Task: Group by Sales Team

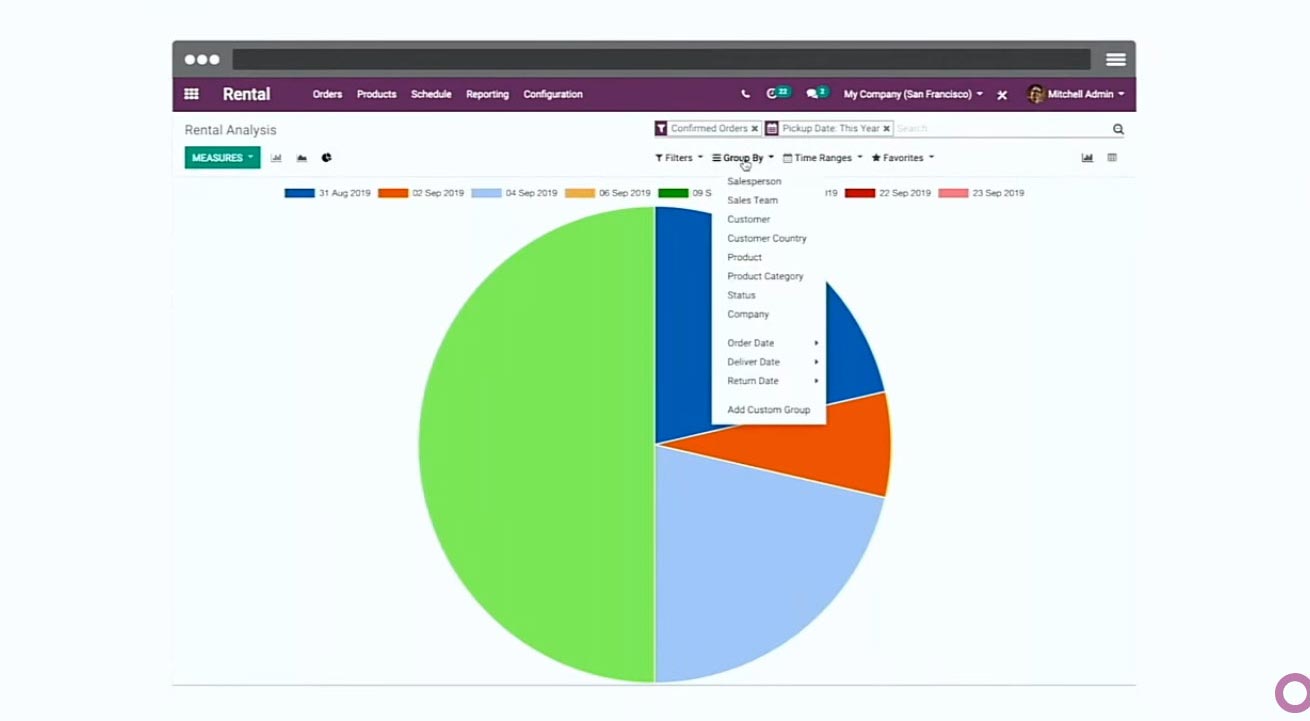Action: coord(752,200)
